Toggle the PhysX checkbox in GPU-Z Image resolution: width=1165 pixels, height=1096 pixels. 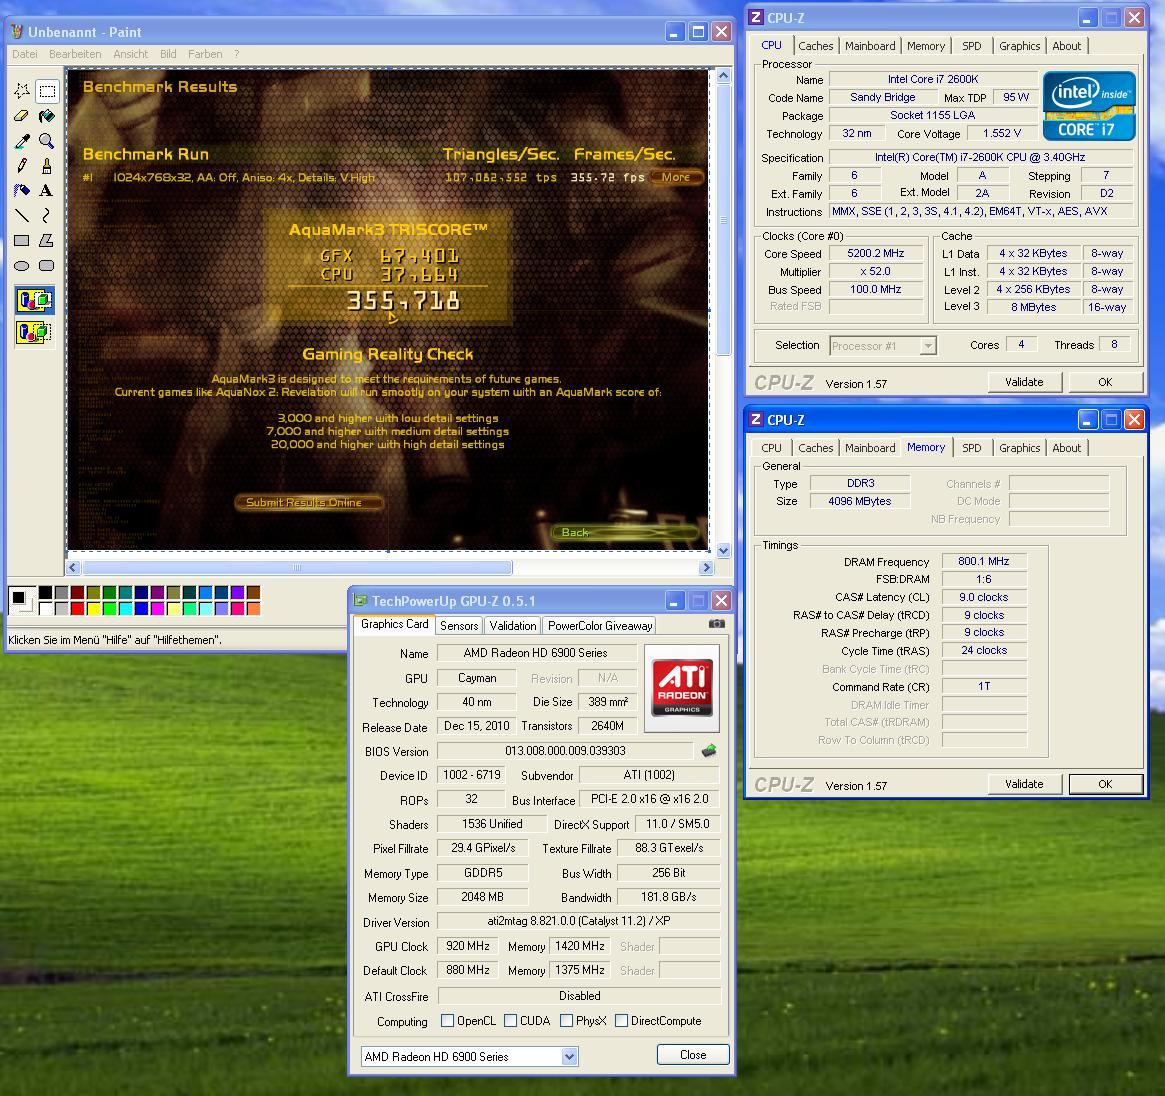[566, 1020]
